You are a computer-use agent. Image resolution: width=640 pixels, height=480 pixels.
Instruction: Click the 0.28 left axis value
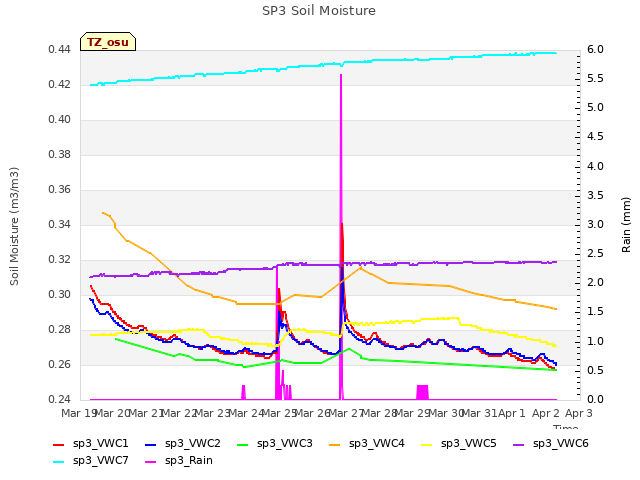click(60, 330)
